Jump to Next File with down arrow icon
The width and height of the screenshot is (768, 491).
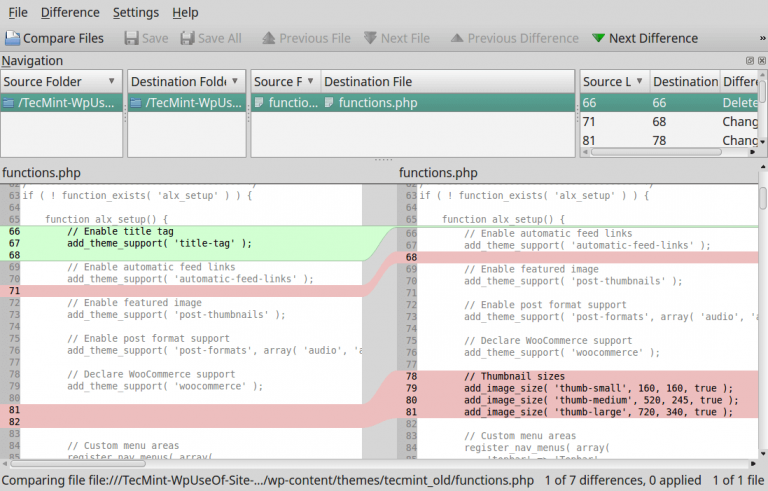[370, 38]
